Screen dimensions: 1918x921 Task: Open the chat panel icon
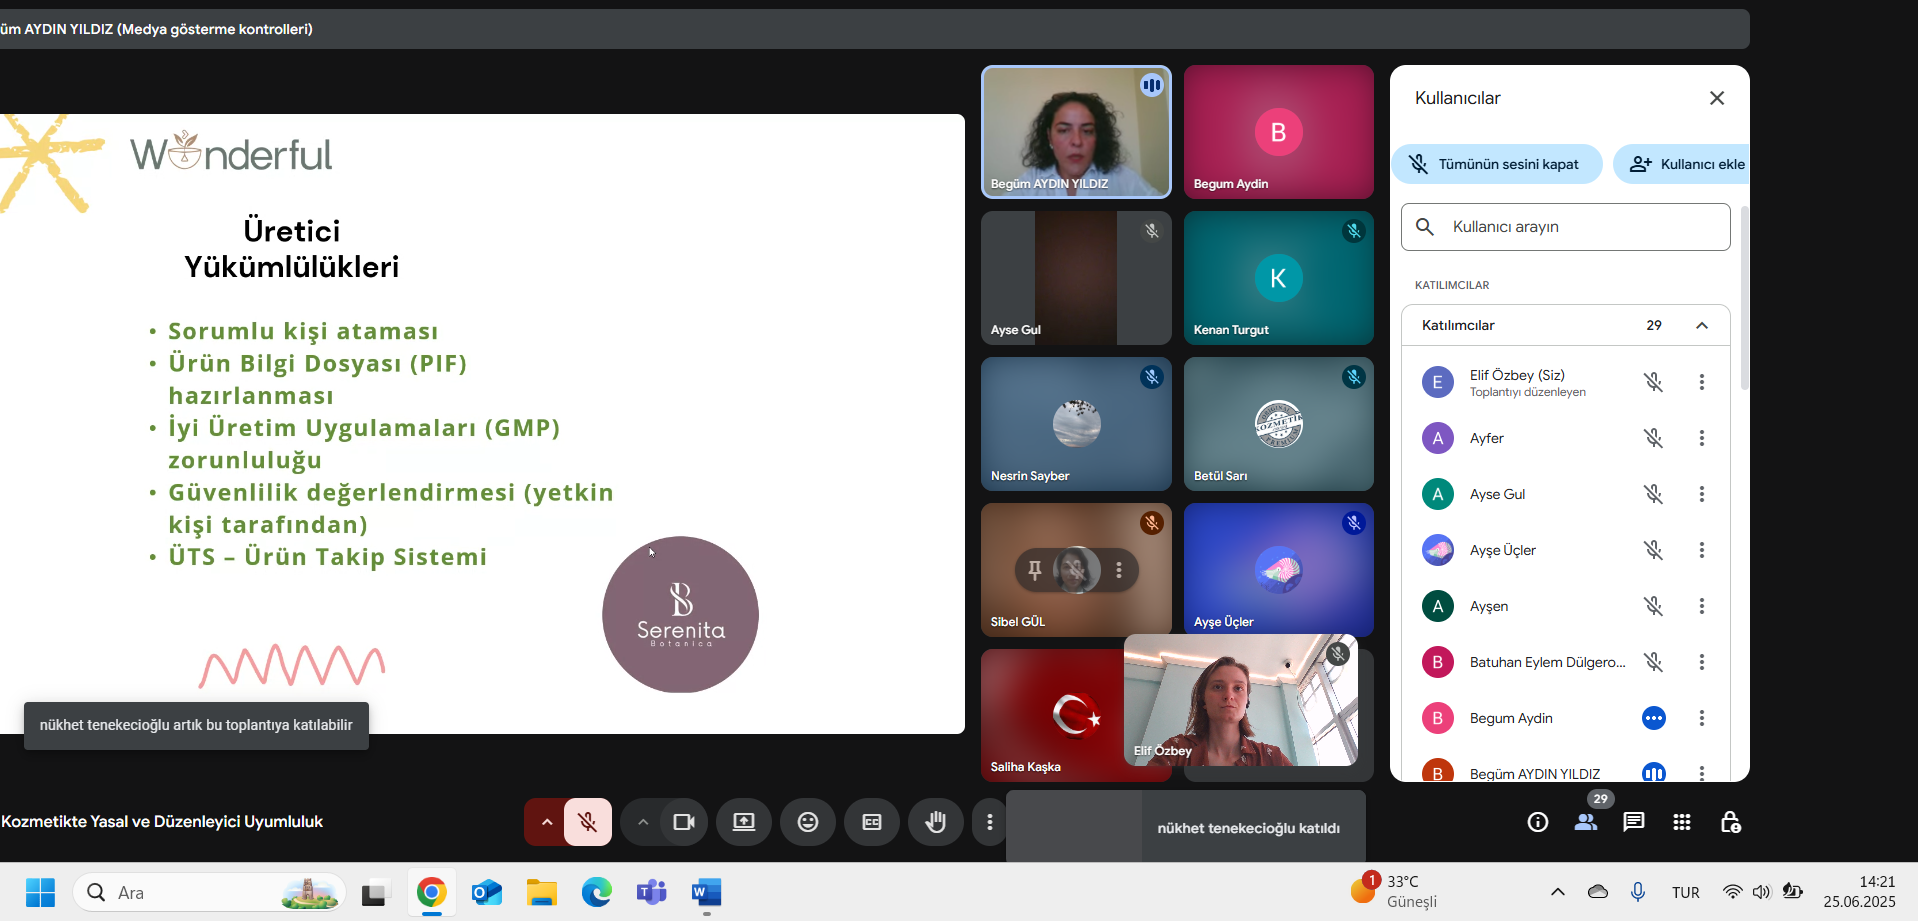pos(1634,822)
